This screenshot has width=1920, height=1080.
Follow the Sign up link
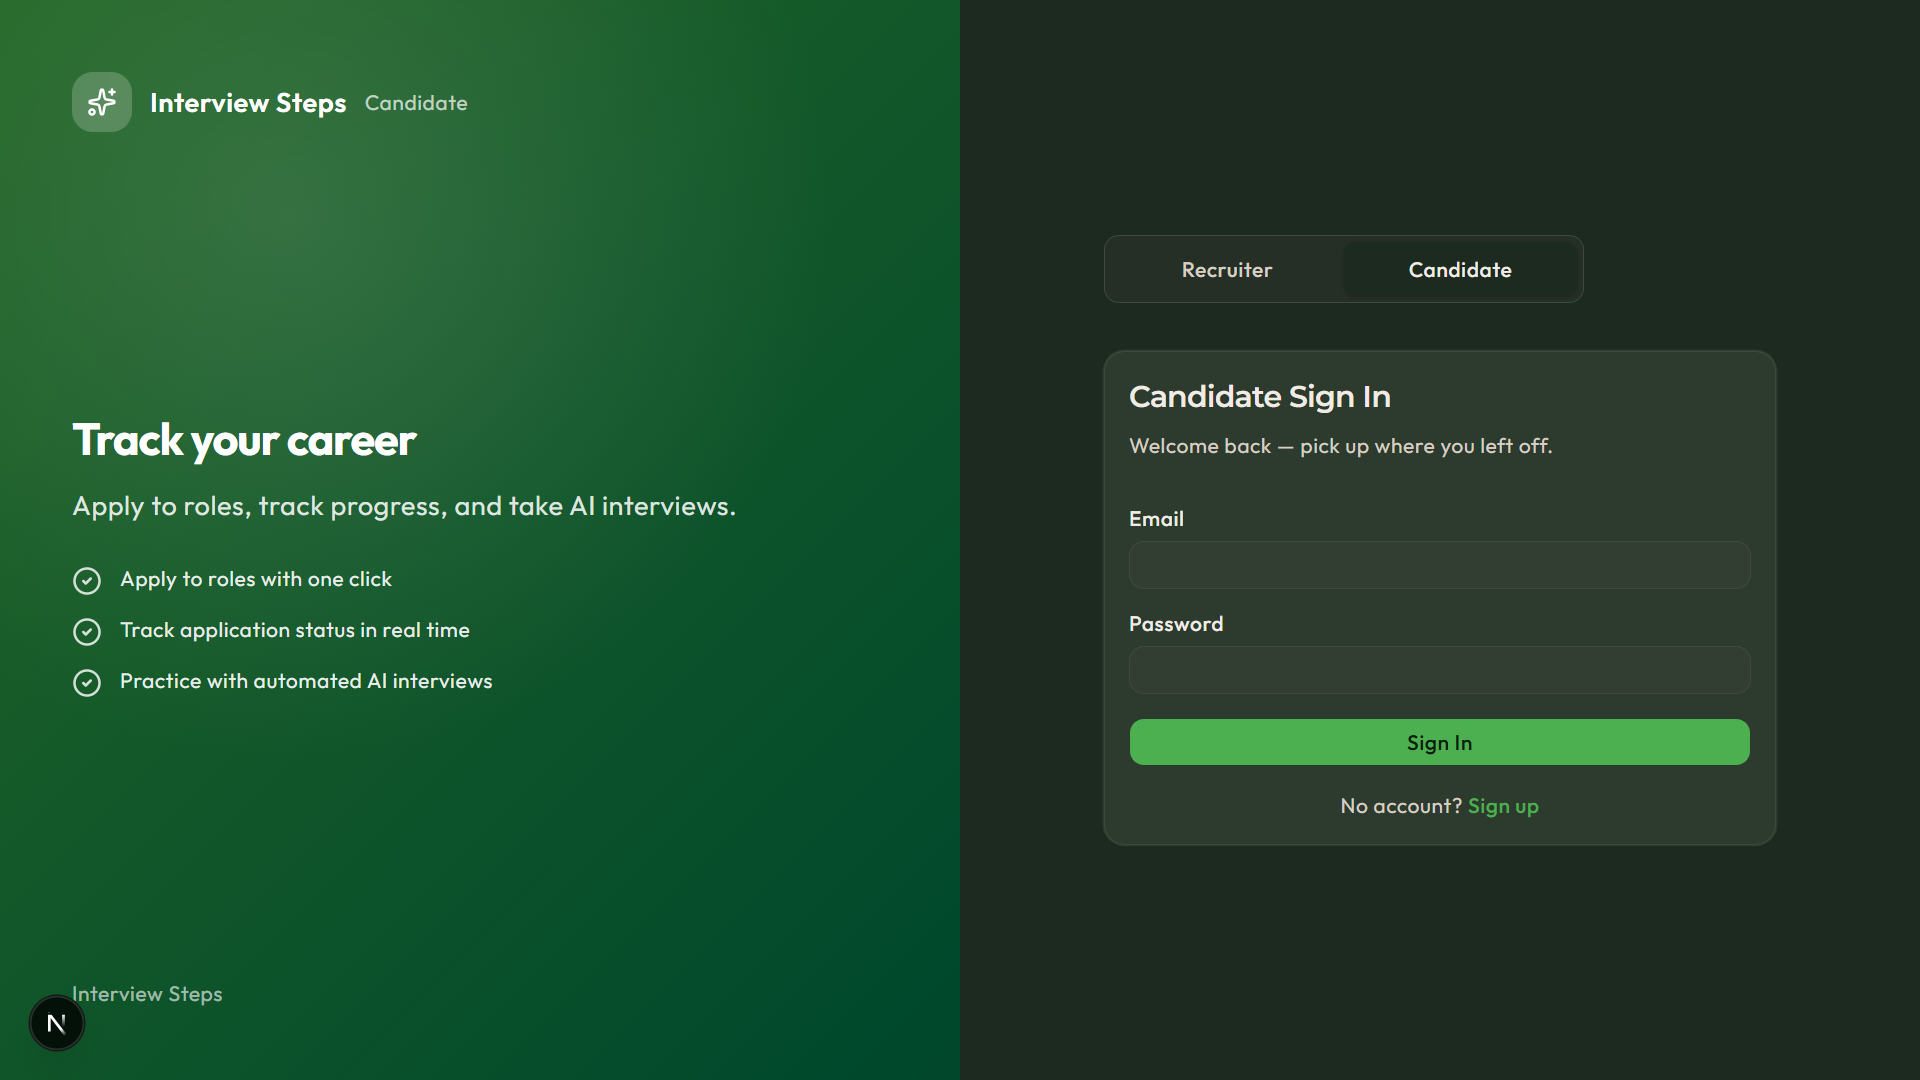[x=1503, y=806]
